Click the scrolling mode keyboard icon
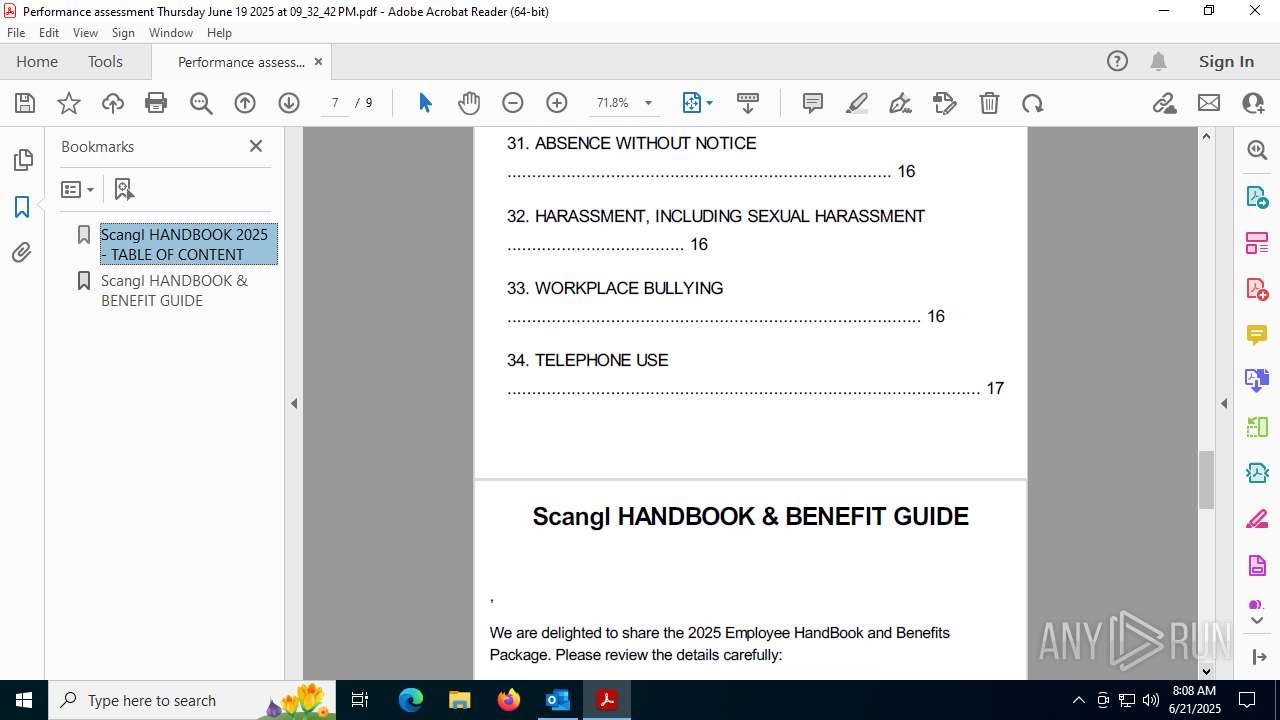Screen dimensions: 1280x720 click(x=748, y=103)
